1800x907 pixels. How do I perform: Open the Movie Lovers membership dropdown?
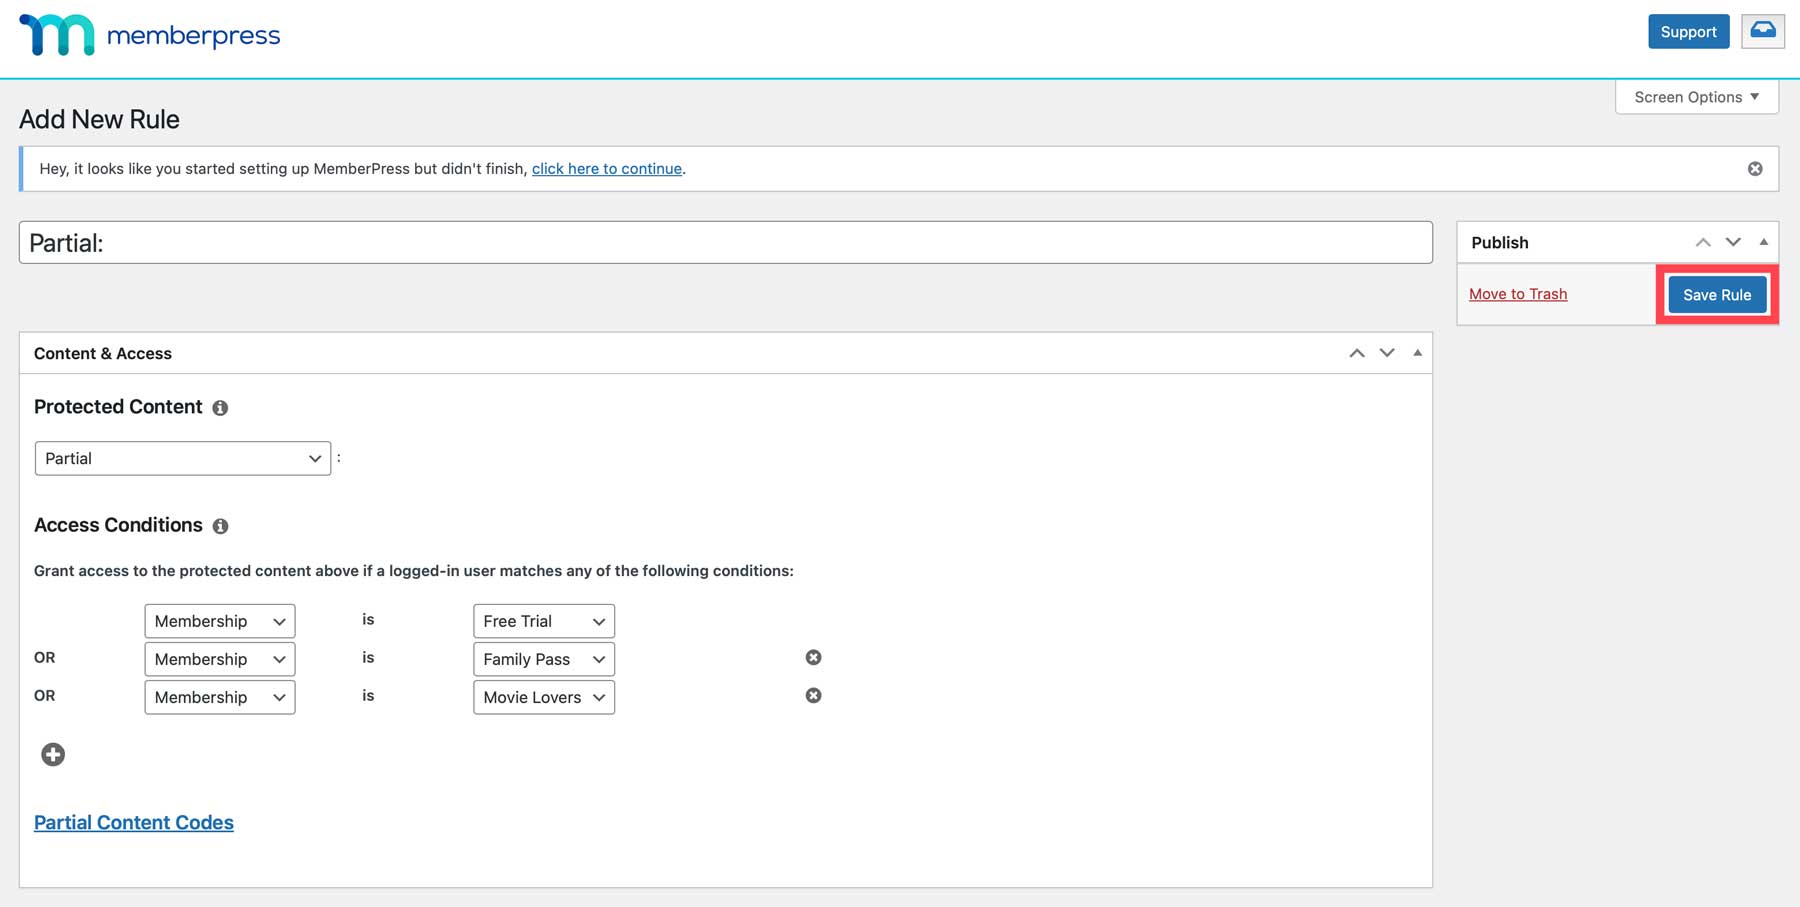[543, 697]
